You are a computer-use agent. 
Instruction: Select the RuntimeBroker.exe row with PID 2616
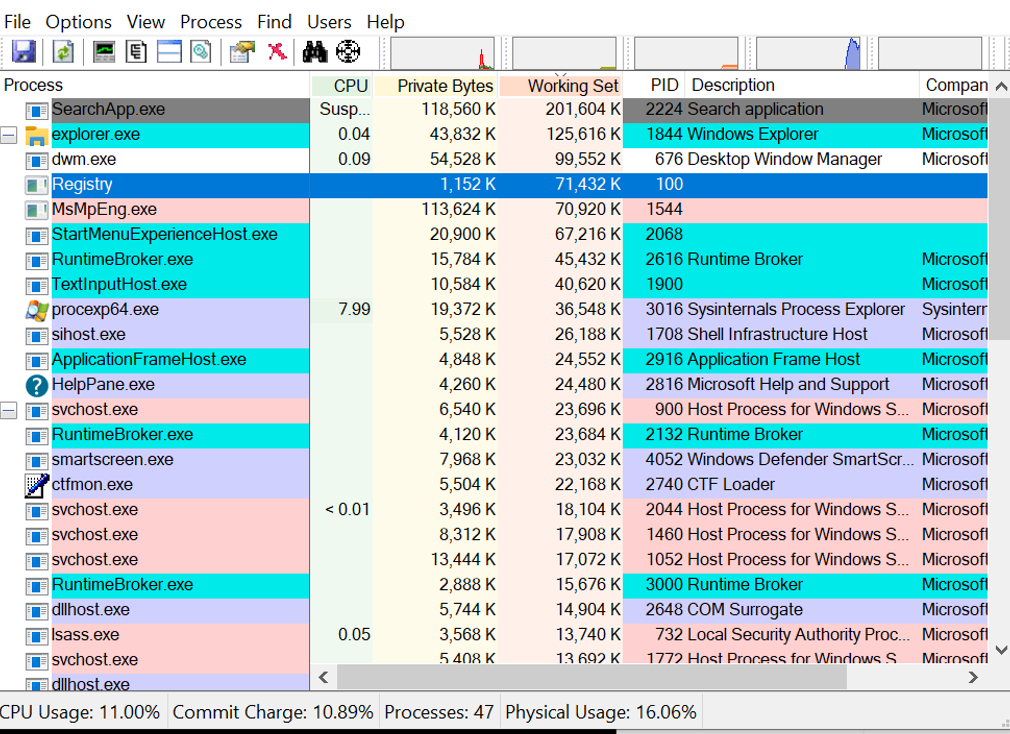[494, 260]
